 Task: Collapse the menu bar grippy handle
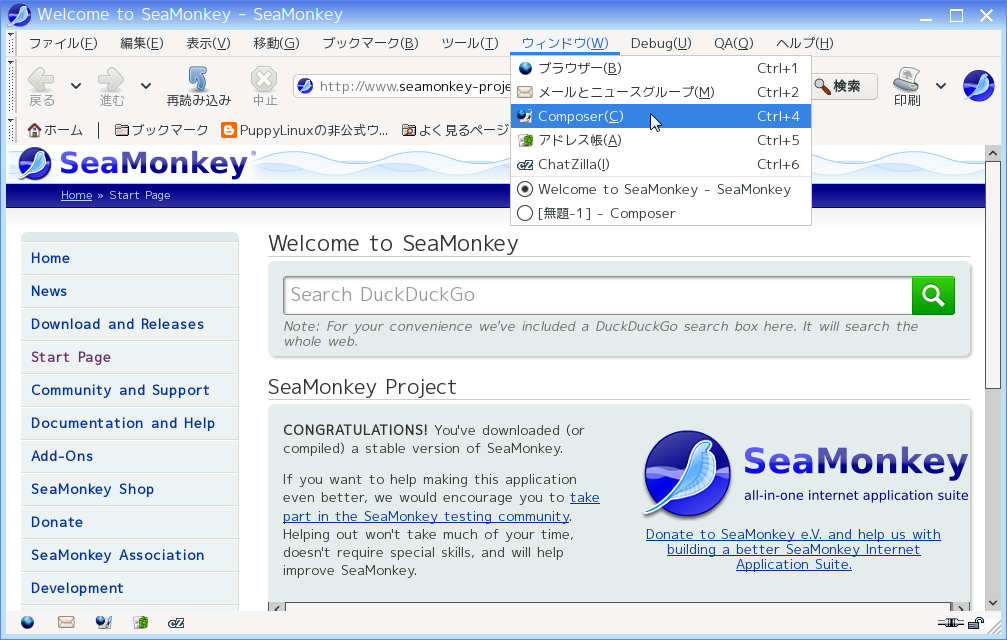pos(10,43)
